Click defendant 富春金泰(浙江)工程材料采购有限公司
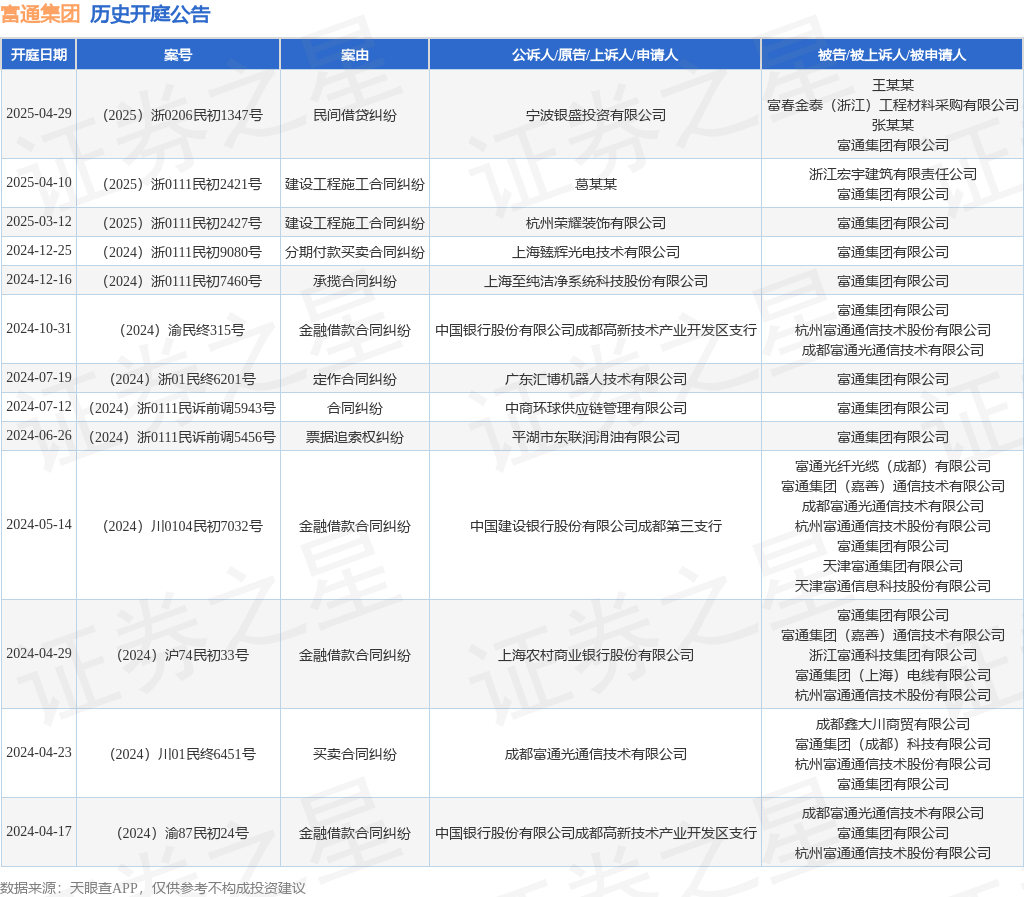This screenshot has height=897, width=1024. click(893, 105)
